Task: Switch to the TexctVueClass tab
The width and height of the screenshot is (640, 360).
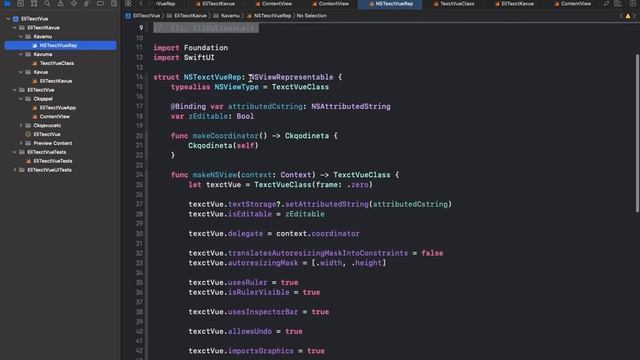Action: click(x=453, y=4)
